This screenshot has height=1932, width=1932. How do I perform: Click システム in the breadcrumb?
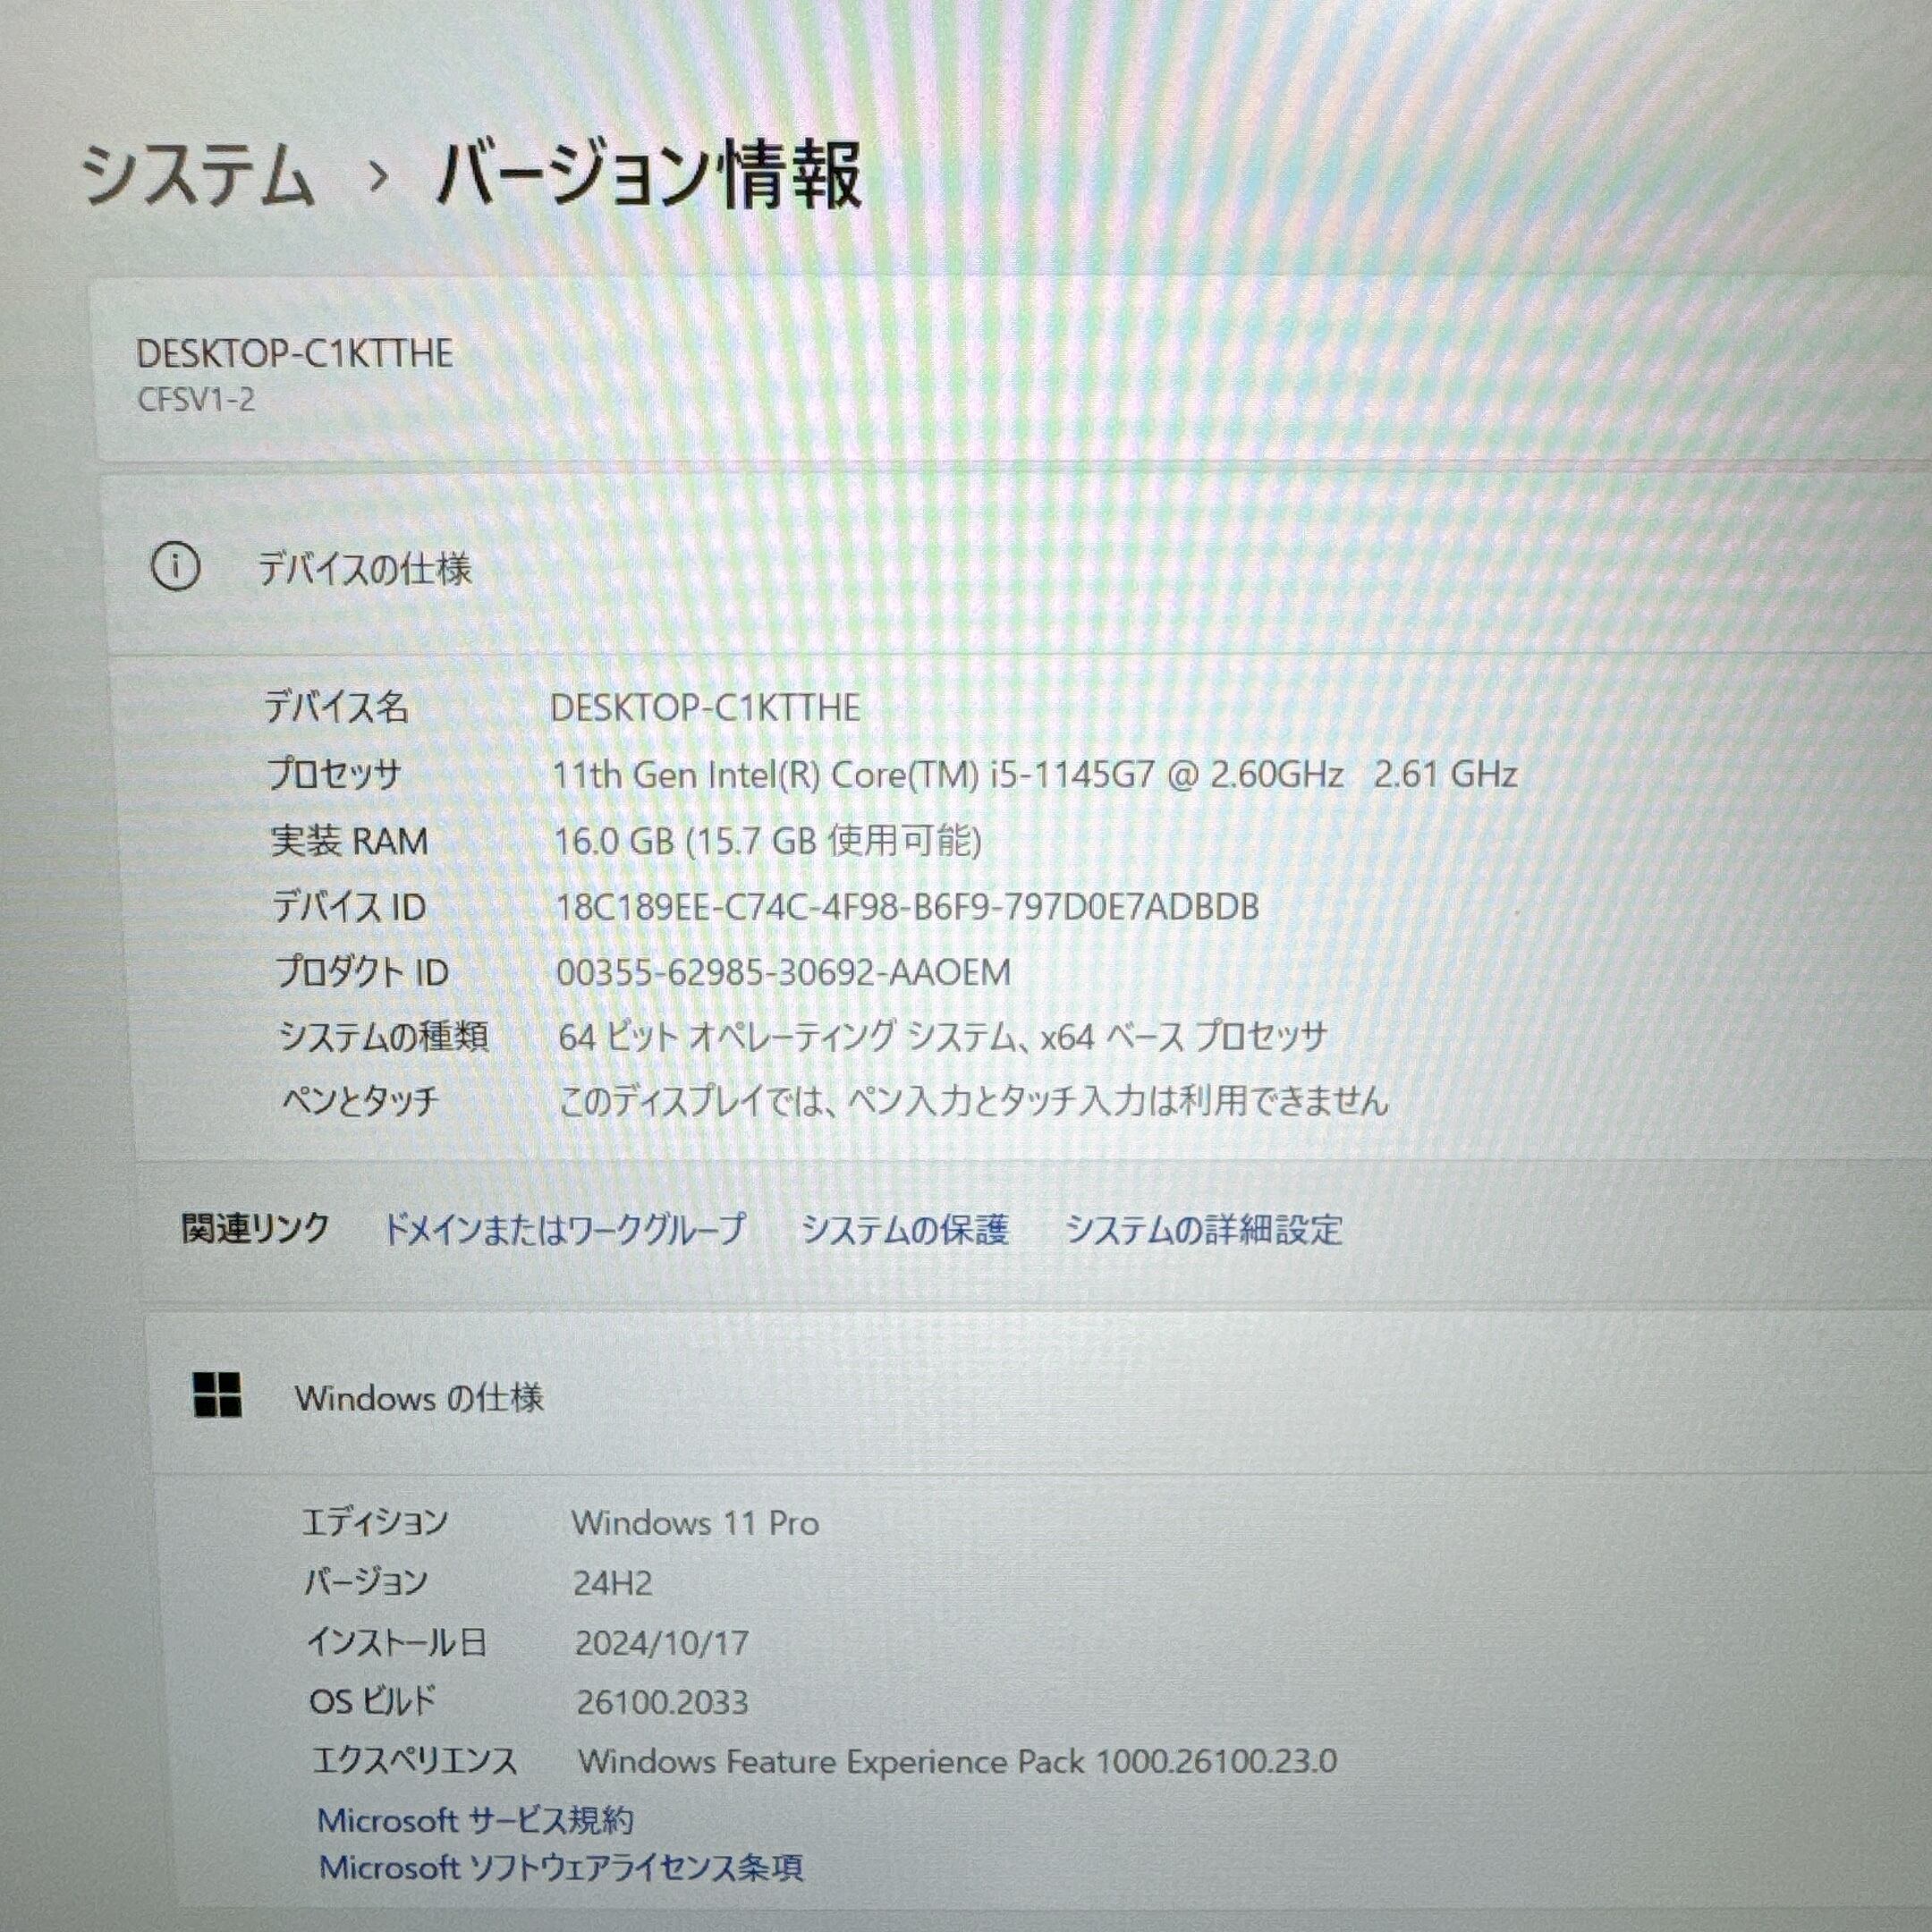pos(197,176)
